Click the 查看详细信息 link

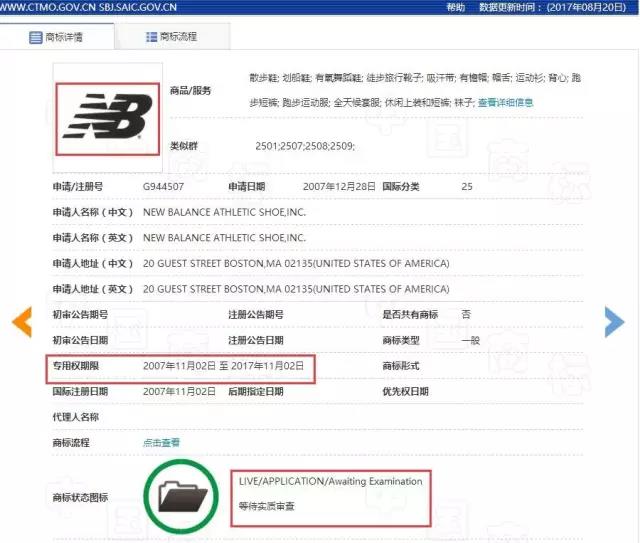pyautogui.click(x=505, y=103)
